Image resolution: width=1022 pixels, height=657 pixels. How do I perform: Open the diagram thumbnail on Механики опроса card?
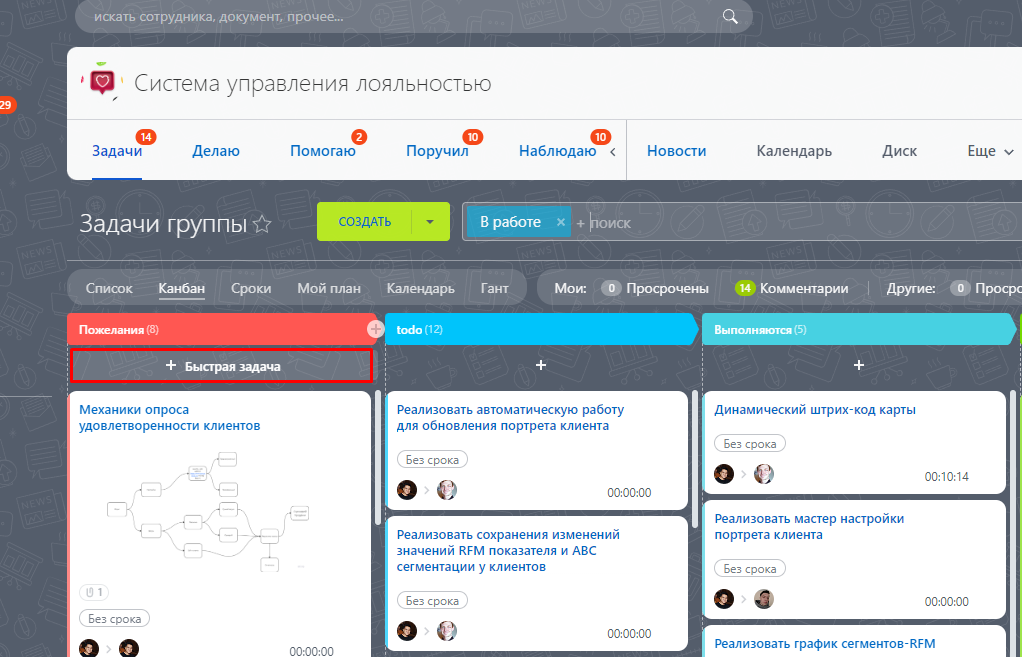(x=209, y=510)
